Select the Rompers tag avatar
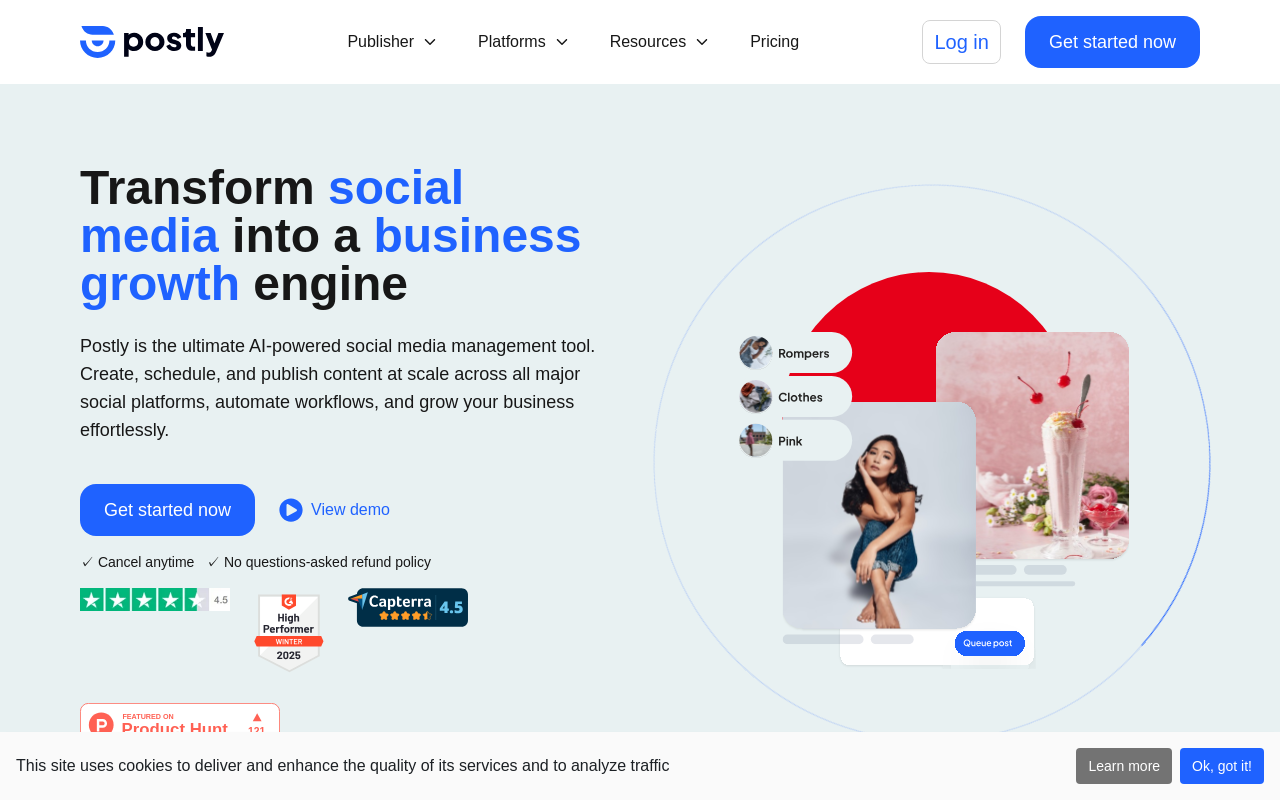Image resolution: width=1280 pixels, height=800 pixels. [756, 353]
